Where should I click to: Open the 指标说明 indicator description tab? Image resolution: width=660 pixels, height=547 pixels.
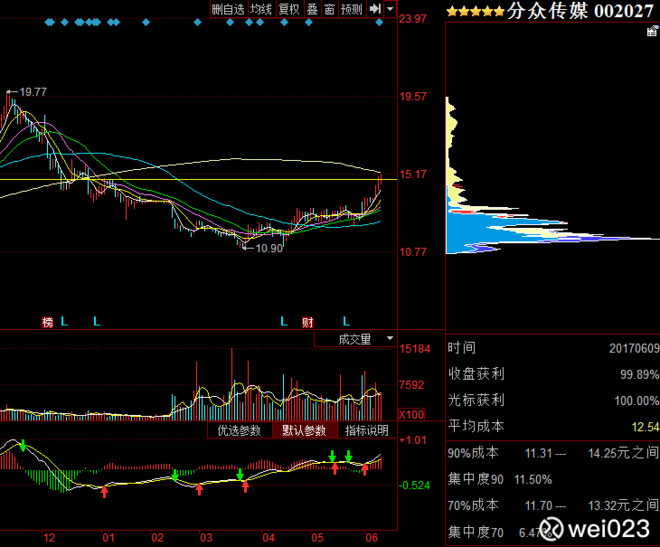[x=367, y=430]
